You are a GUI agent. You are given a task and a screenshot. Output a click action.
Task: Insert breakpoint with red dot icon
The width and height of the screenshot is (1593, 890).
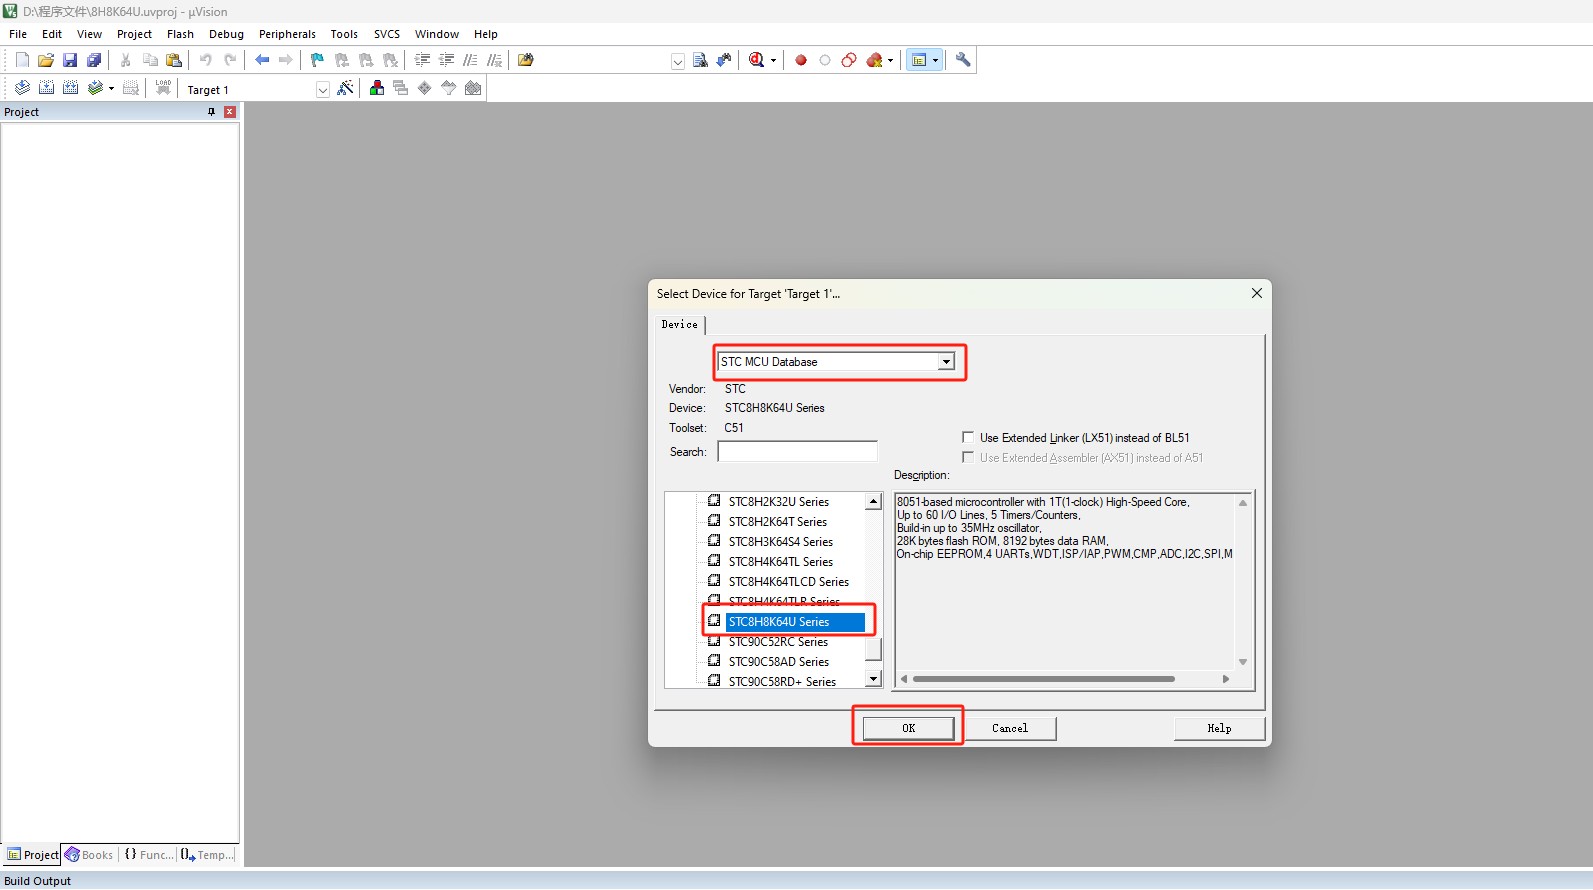click(801, 60)
